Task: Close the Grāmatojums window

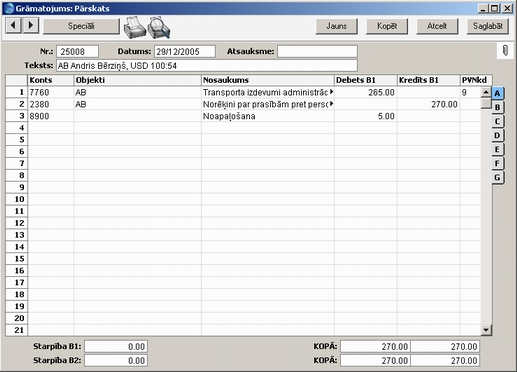Action: coord(507,8)
